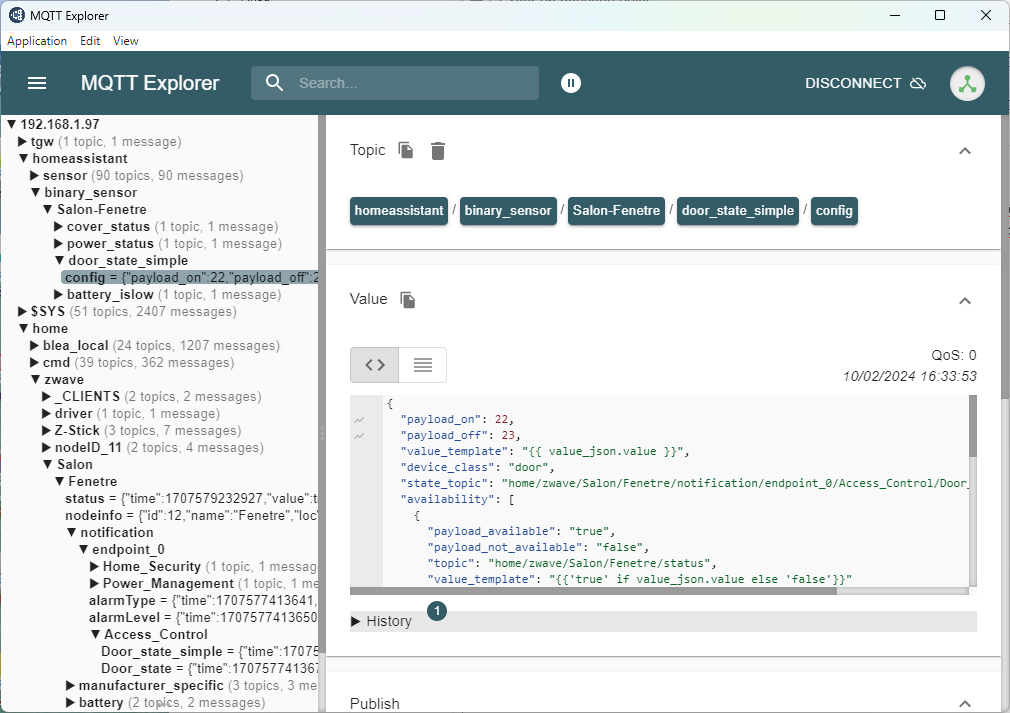
Task: Collapse the zwave topic
Action: coord(36,379)
